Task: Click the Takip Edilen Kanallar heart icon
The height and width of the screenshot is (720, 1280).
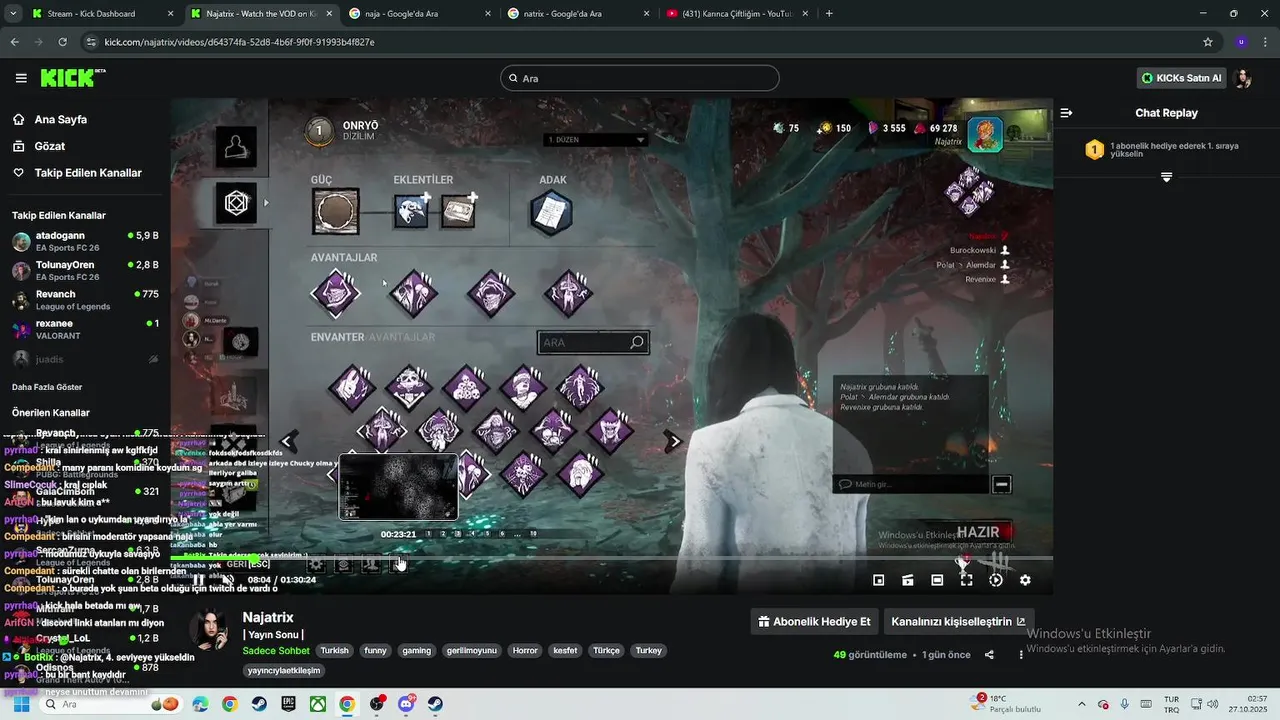Action: (x=19, y=172)
